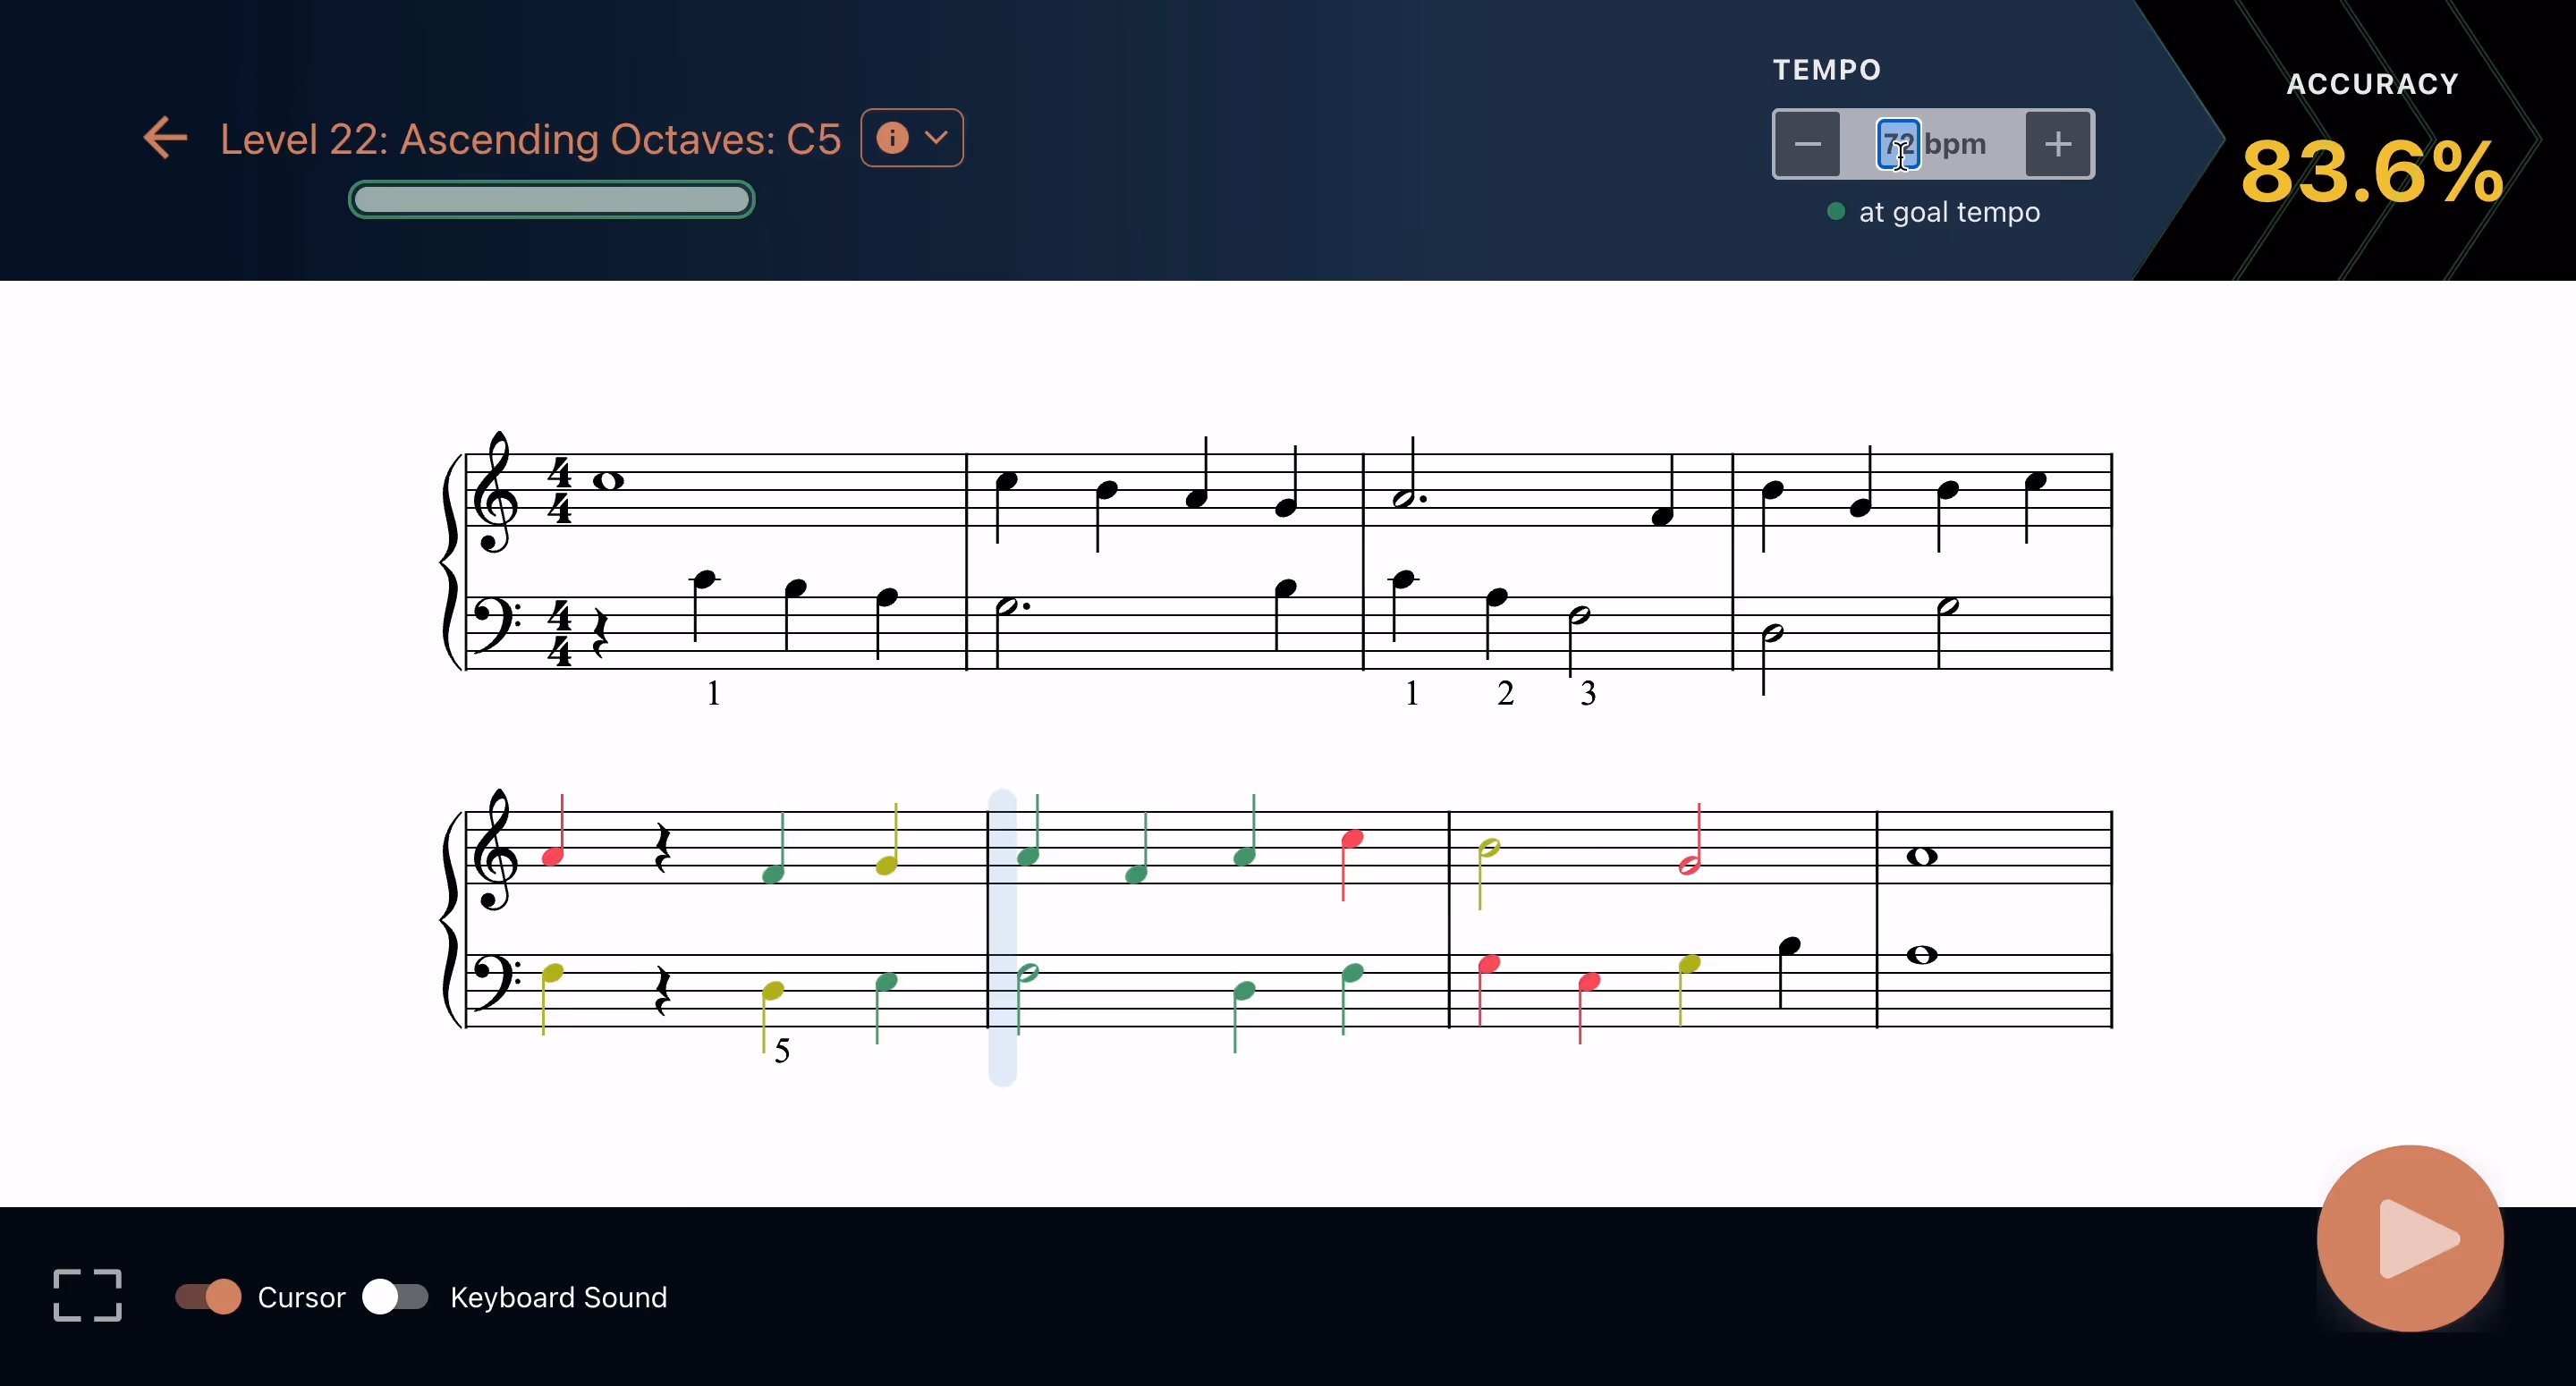Open the tempo bpm selector field
The image size is (2576, 1386).
point(1900,144)
